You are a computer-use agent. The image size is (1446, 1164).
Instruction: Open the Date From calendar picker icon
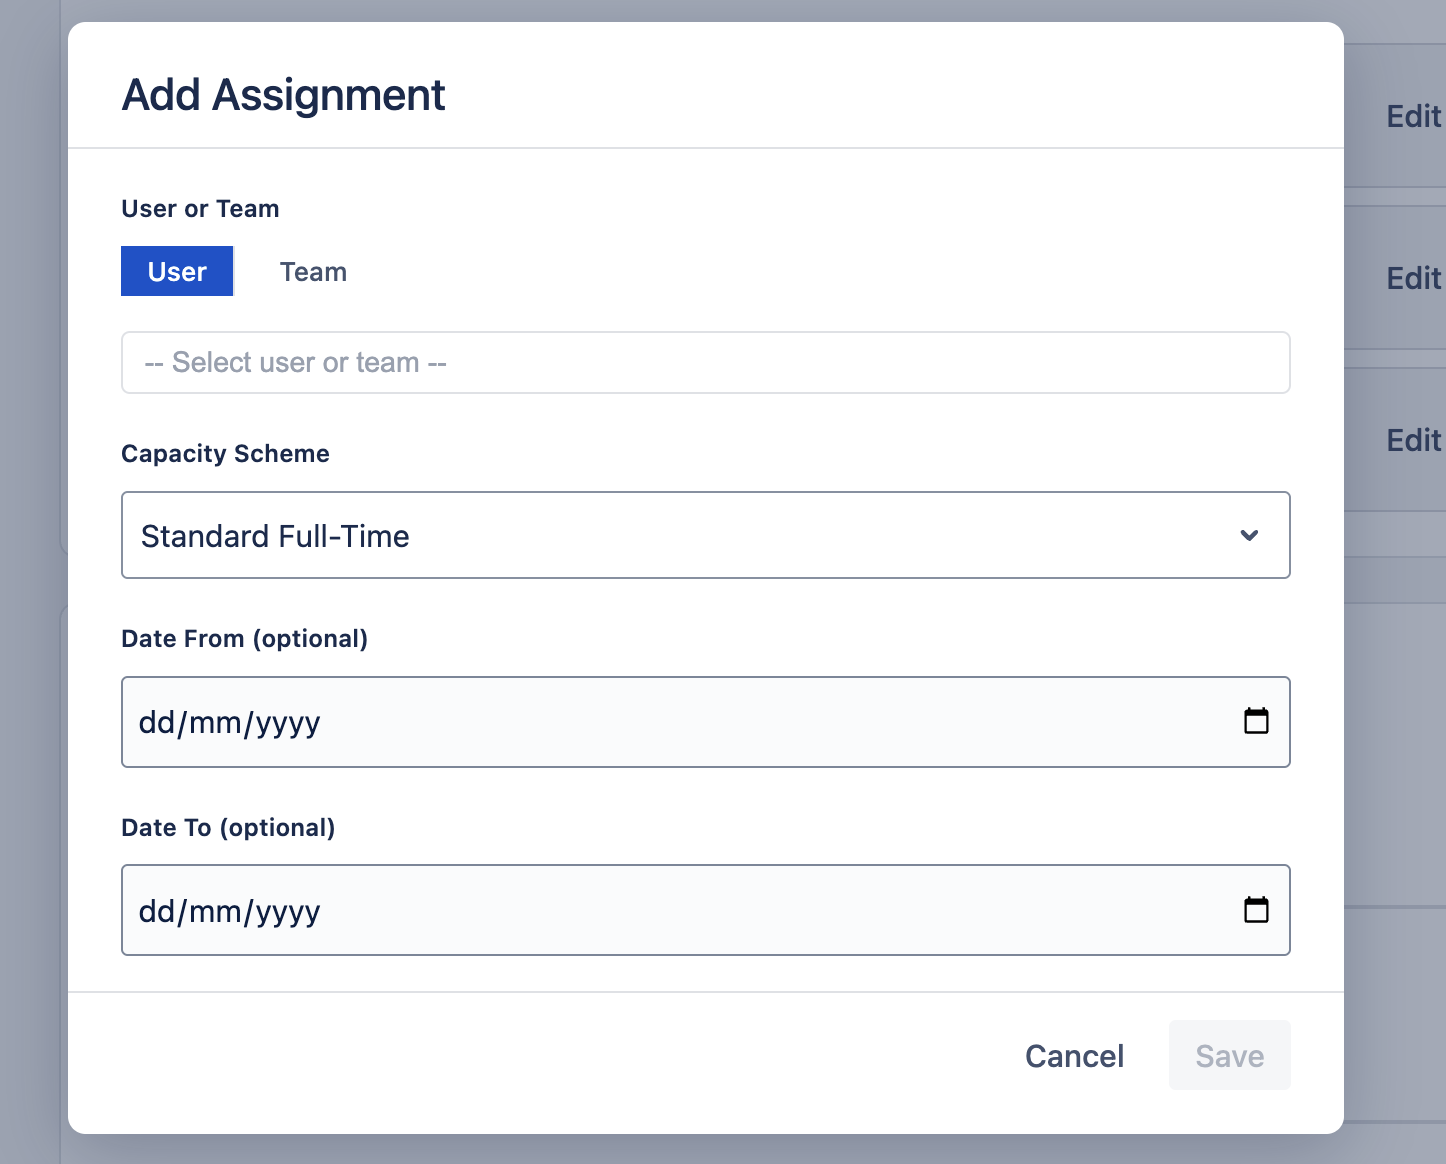click(x=1257, y=721)
